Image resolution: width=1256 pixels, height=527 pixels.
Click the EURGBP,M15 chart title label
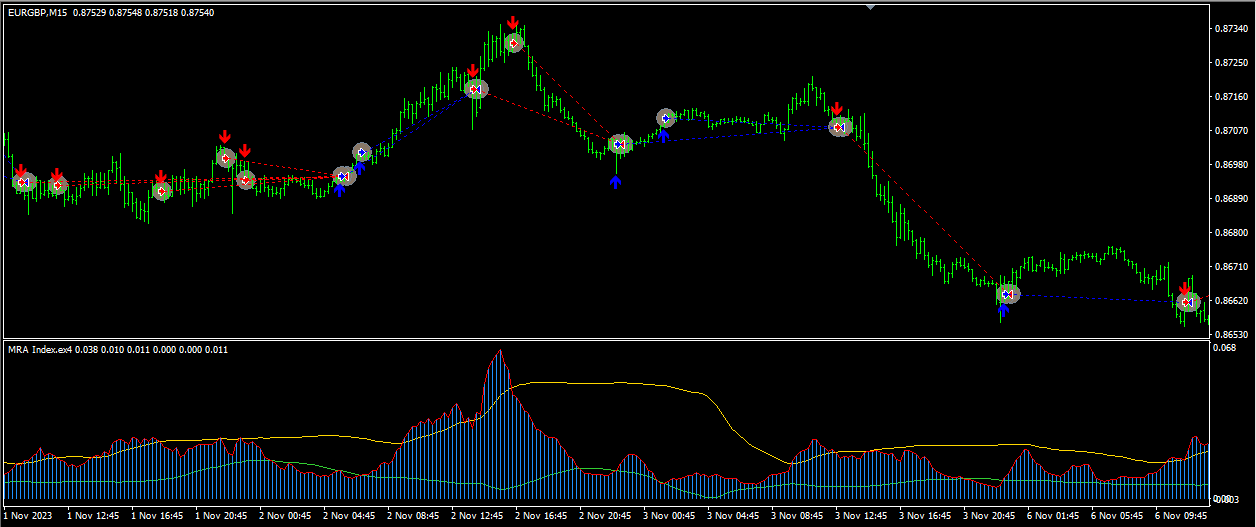pos(39,13)
